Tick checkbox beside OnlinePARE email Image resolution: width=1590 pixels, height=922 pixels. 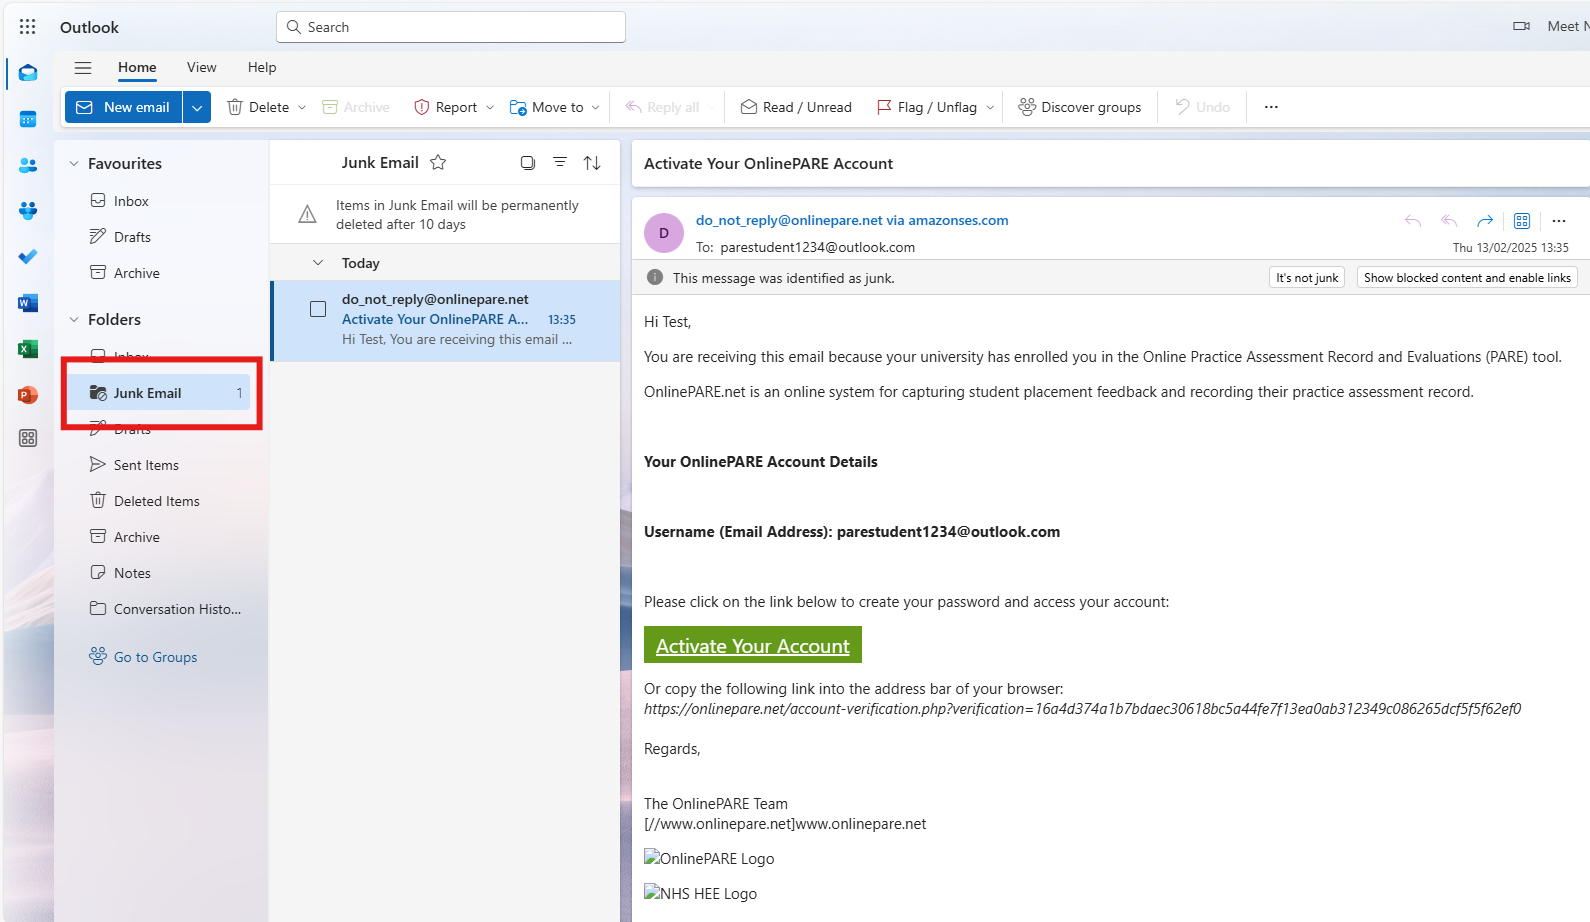318,309
